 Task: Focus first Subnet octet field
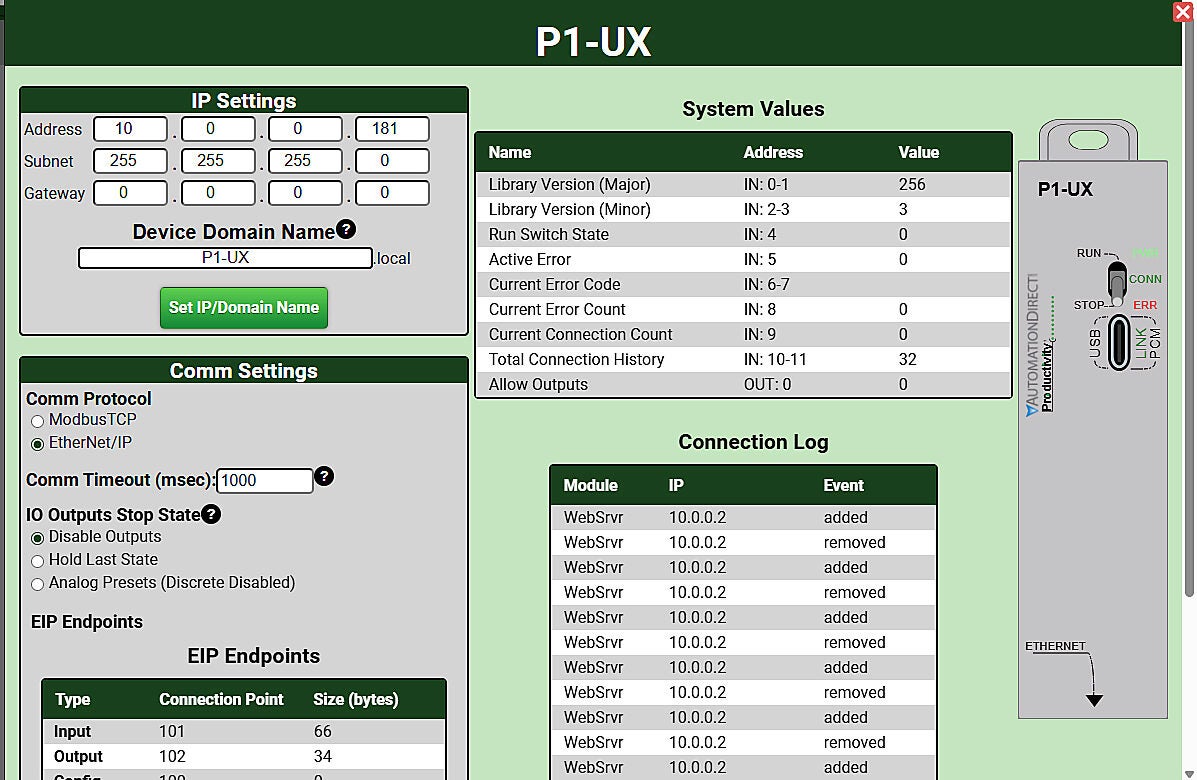point(131,161)
